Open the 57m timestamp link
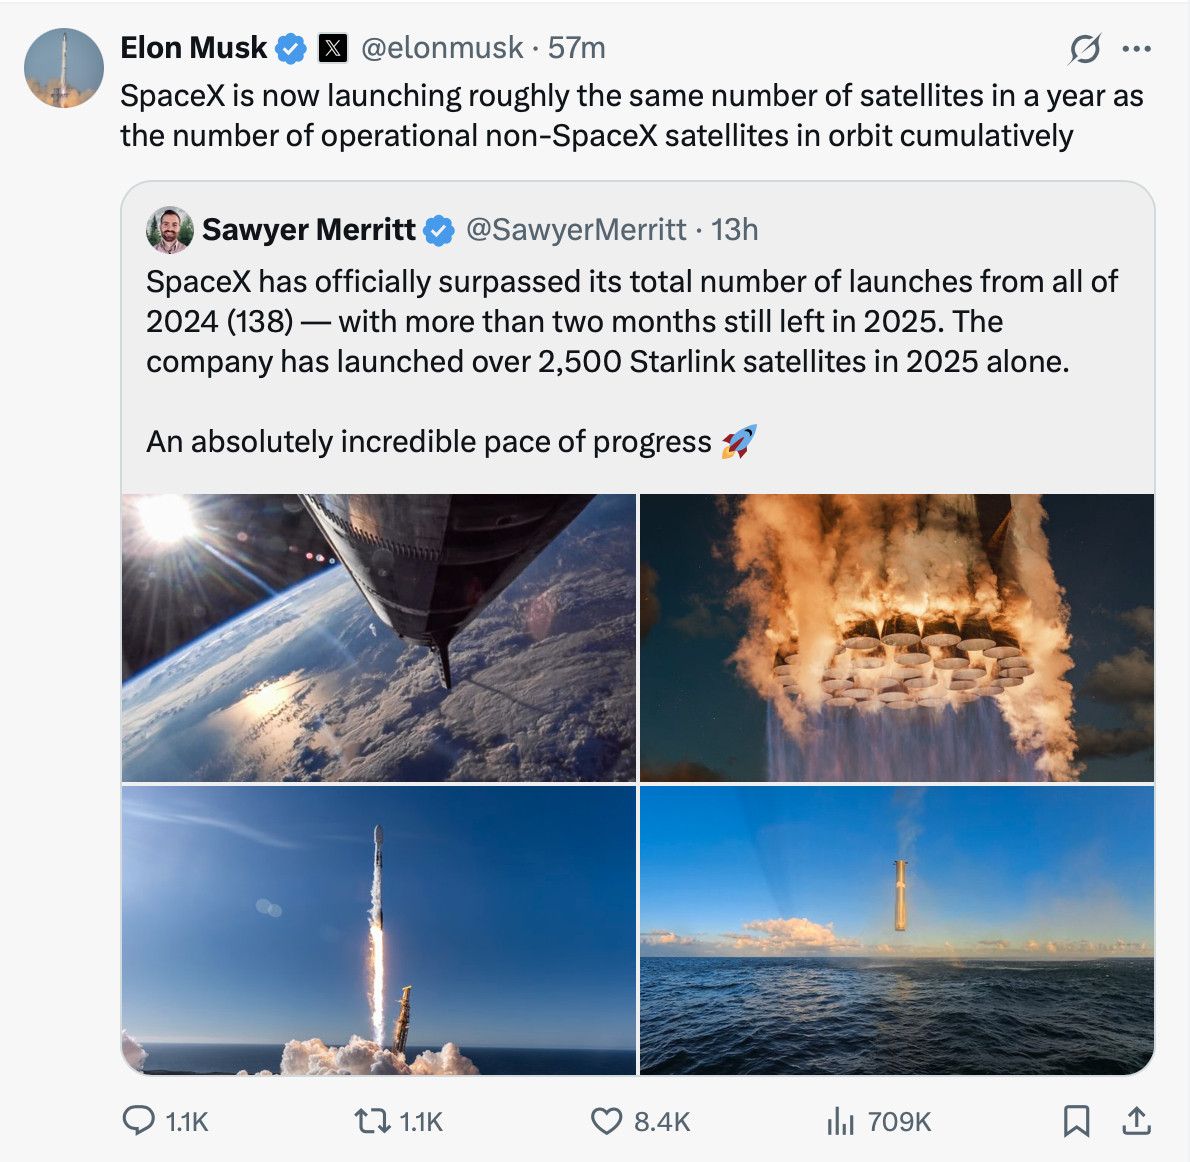 579,48
